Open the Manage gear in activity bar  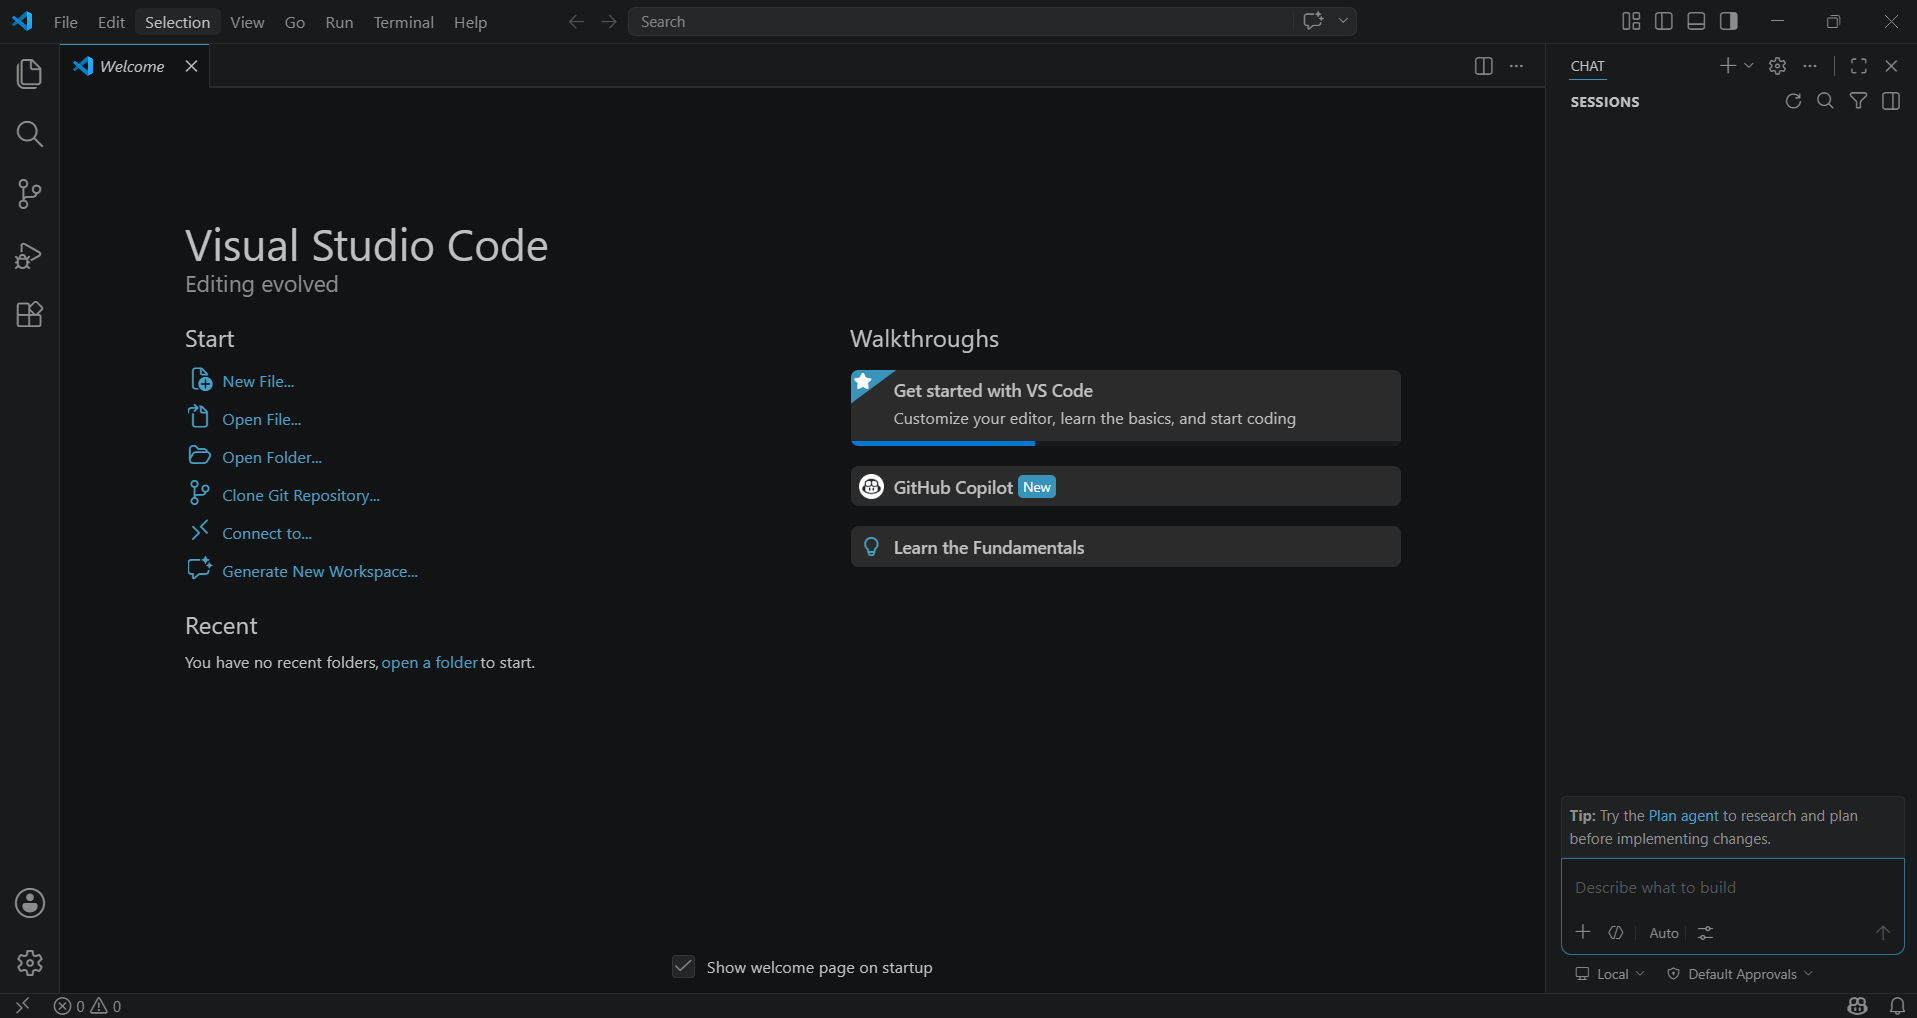(x=30, y=963)
